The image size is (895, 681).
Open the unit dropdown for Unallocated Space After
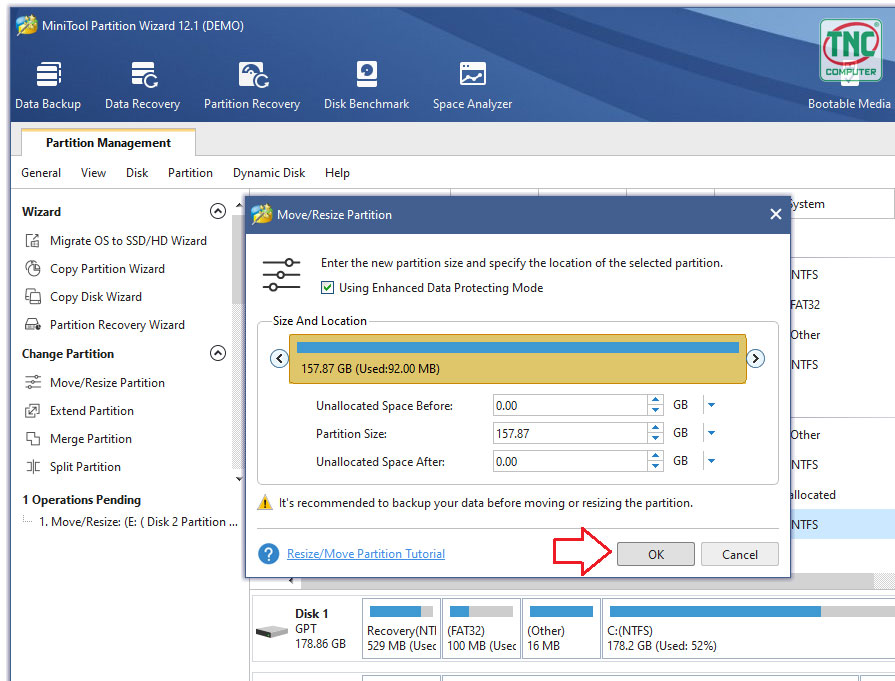click(x=711, y=461)
